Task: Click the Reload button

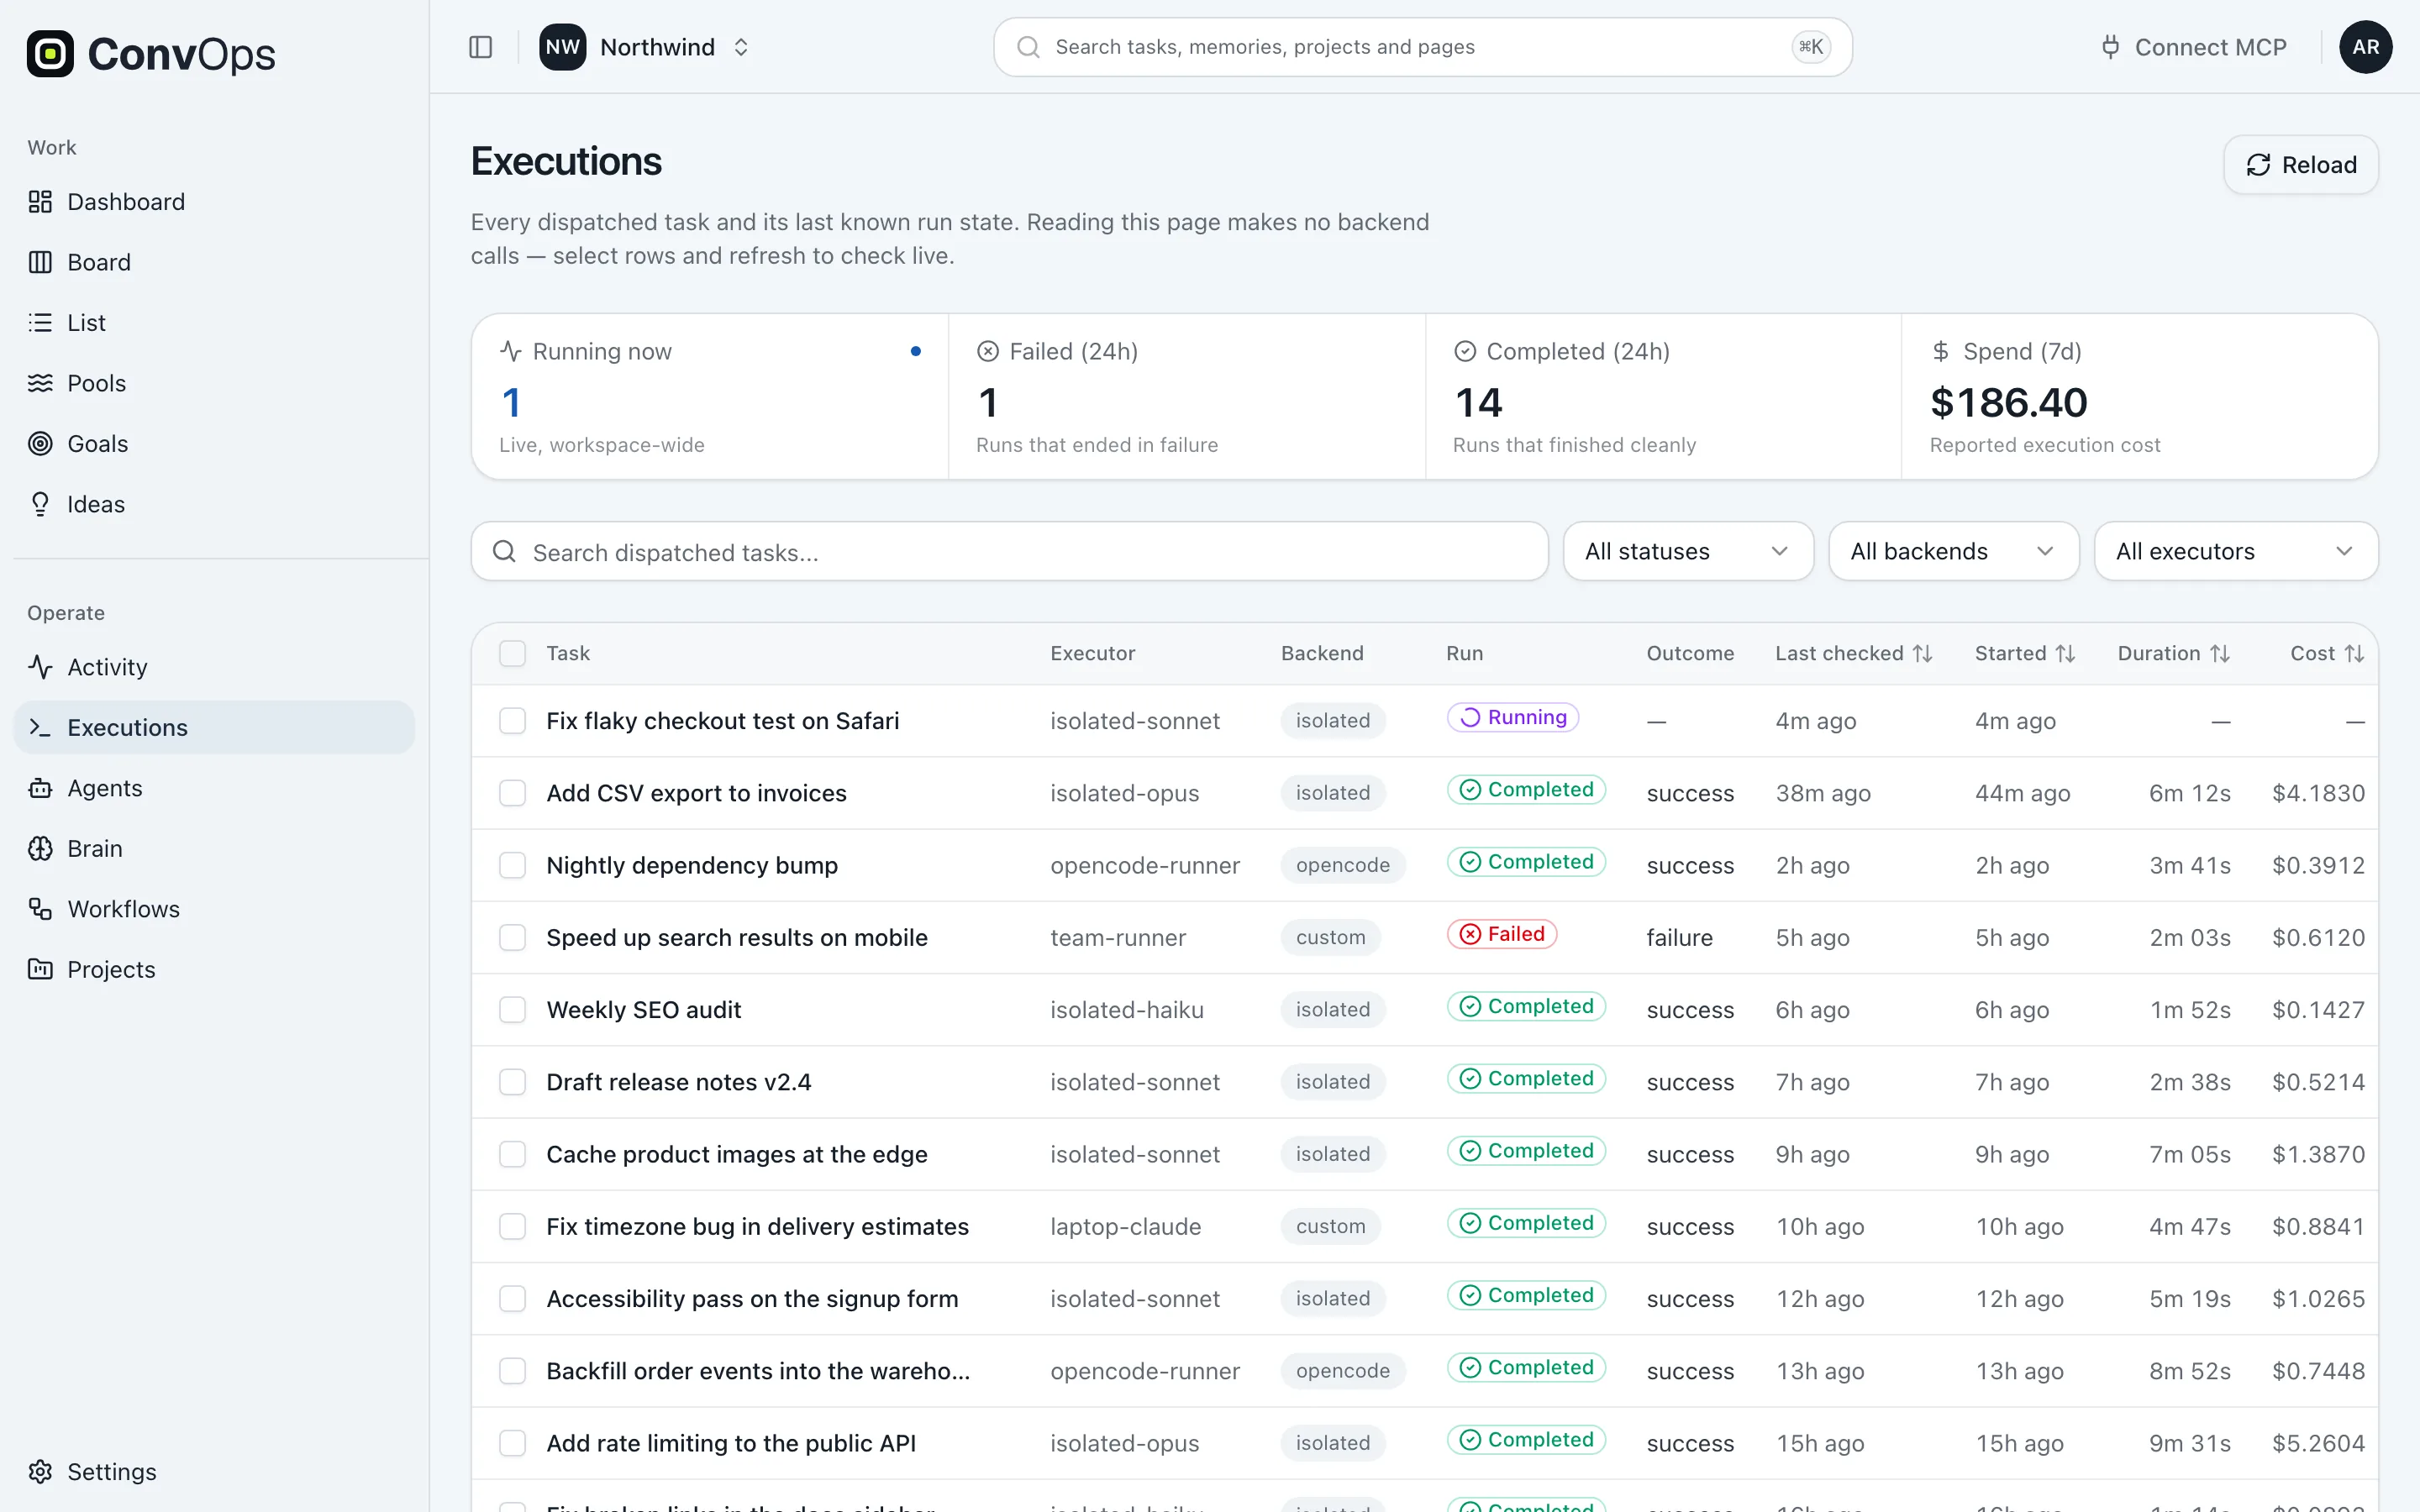Action: click(x=2300, y=165)
